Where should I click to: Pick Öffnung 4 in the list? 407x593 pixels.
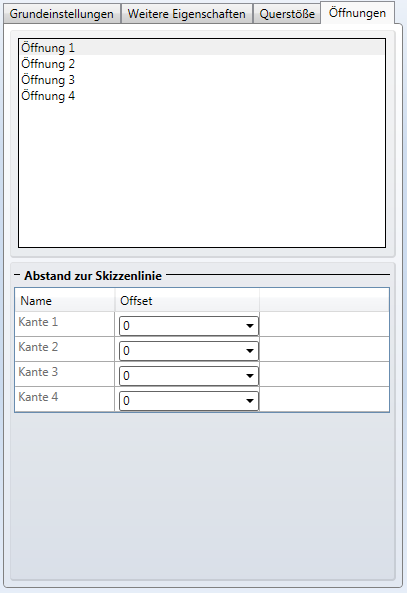(202, 96)
